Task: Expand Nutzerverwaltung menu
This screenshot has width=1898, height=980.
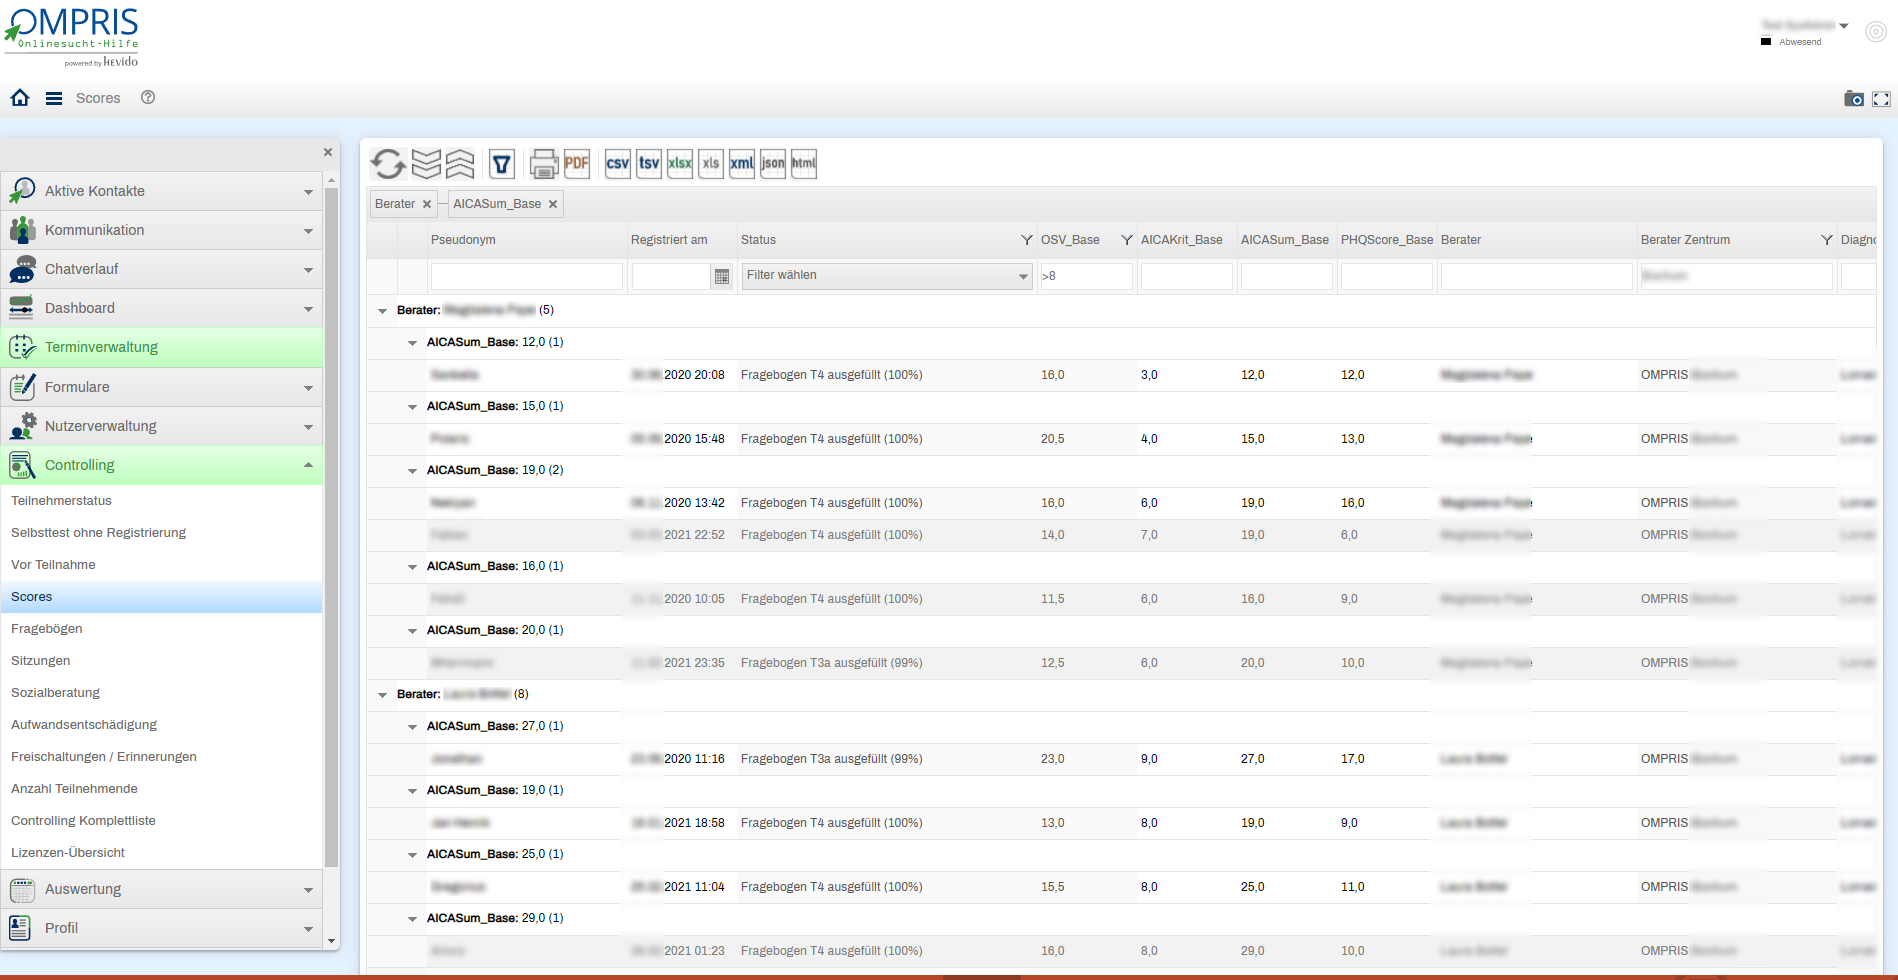Action: coord(162,426)
